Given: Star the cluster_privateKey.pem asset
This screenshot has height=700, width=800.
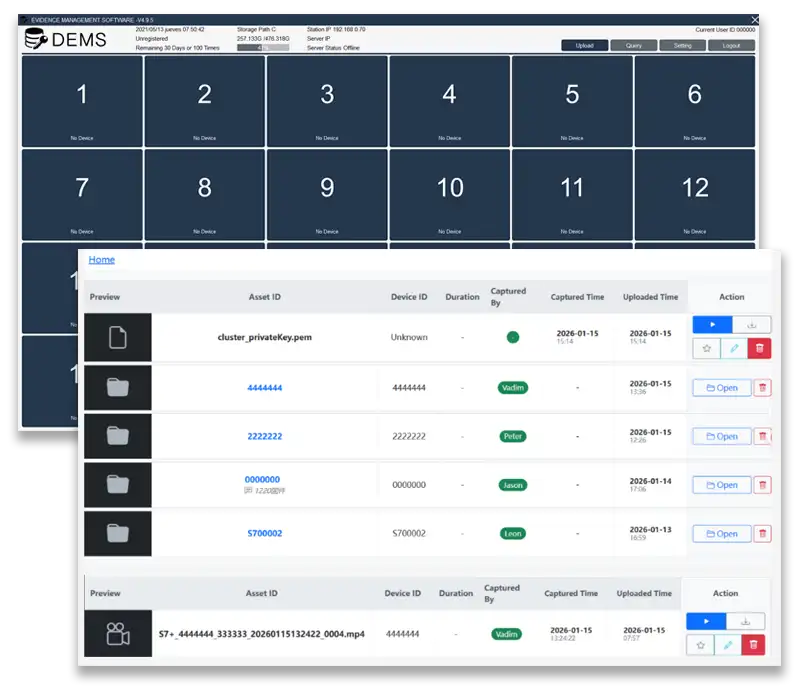Looking at the screenshot, I should (x=707, y=348).
